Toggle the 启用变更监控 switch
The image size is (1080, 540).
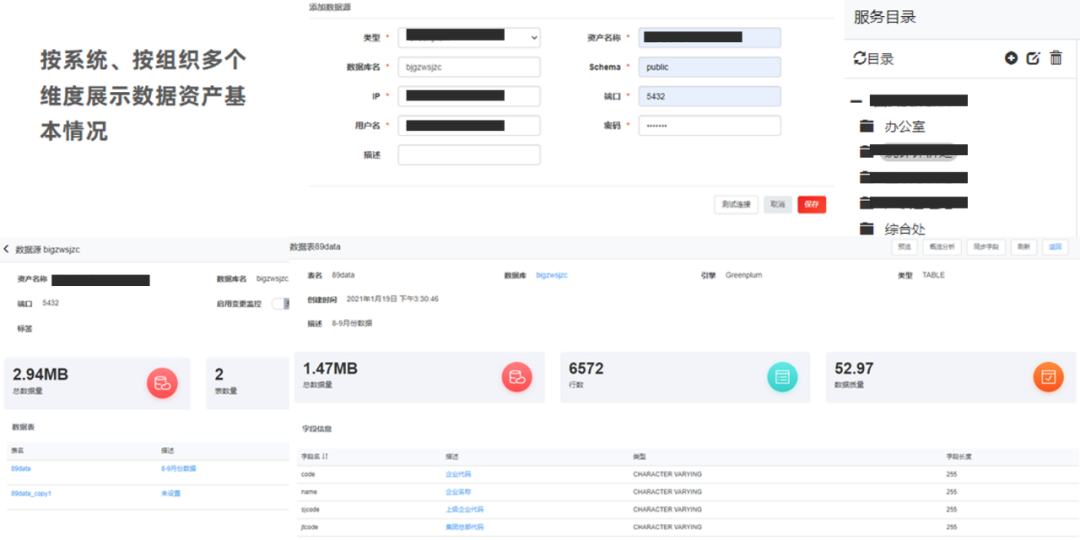tap(281, 304)
